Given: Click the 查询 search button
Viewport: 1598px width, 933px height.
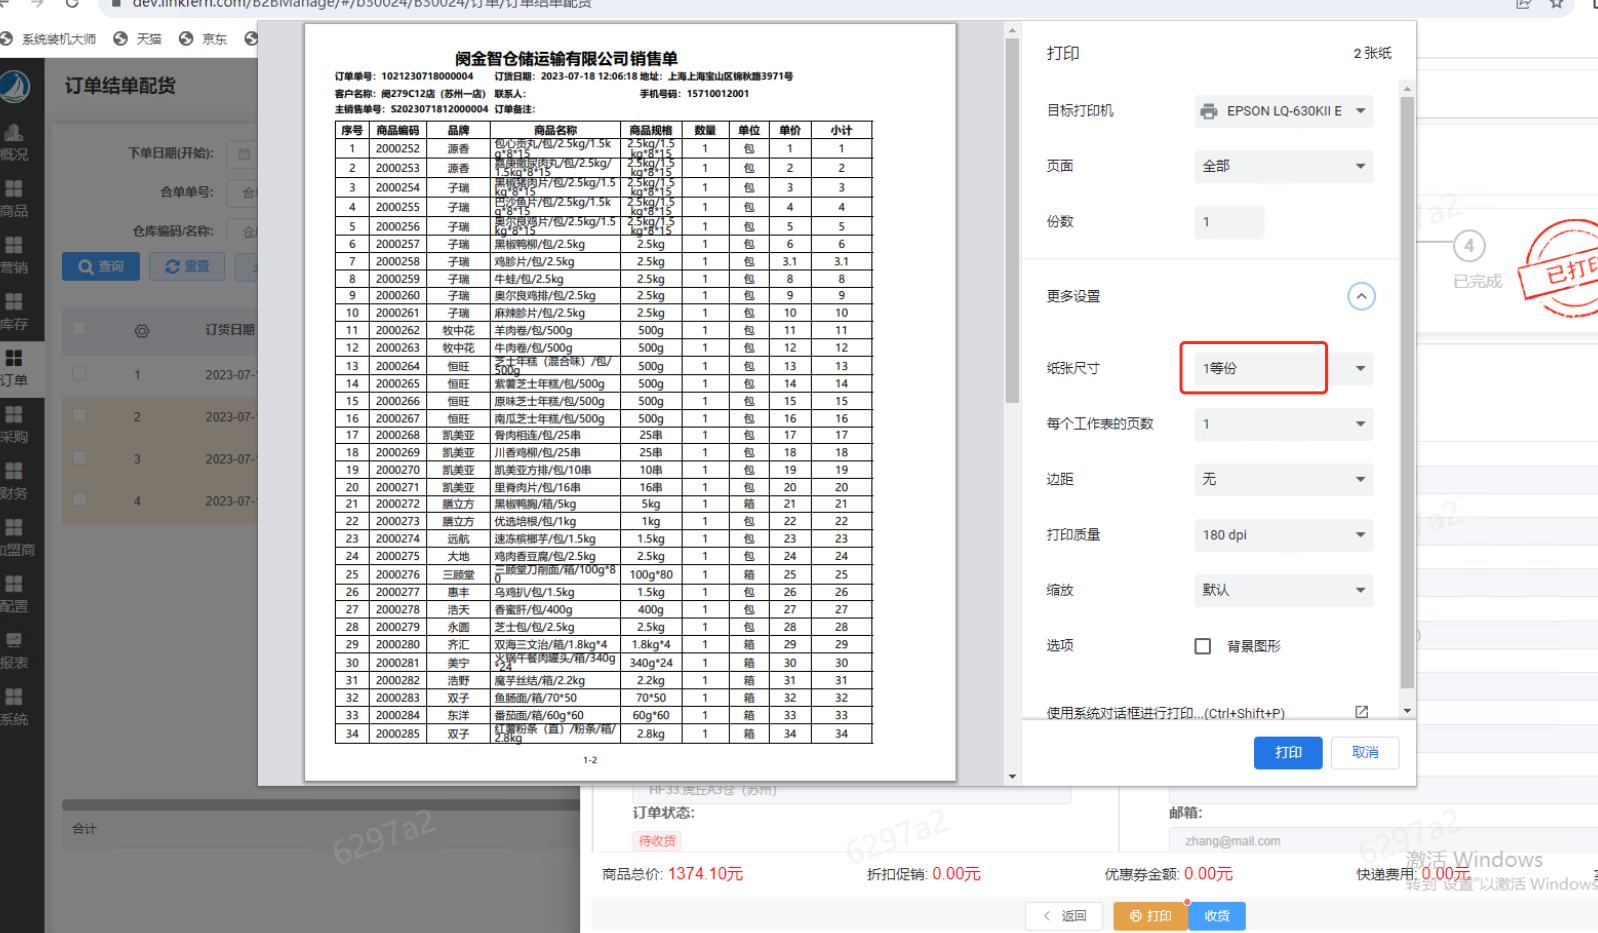Looking at the screenshot, I should point(101,267).
